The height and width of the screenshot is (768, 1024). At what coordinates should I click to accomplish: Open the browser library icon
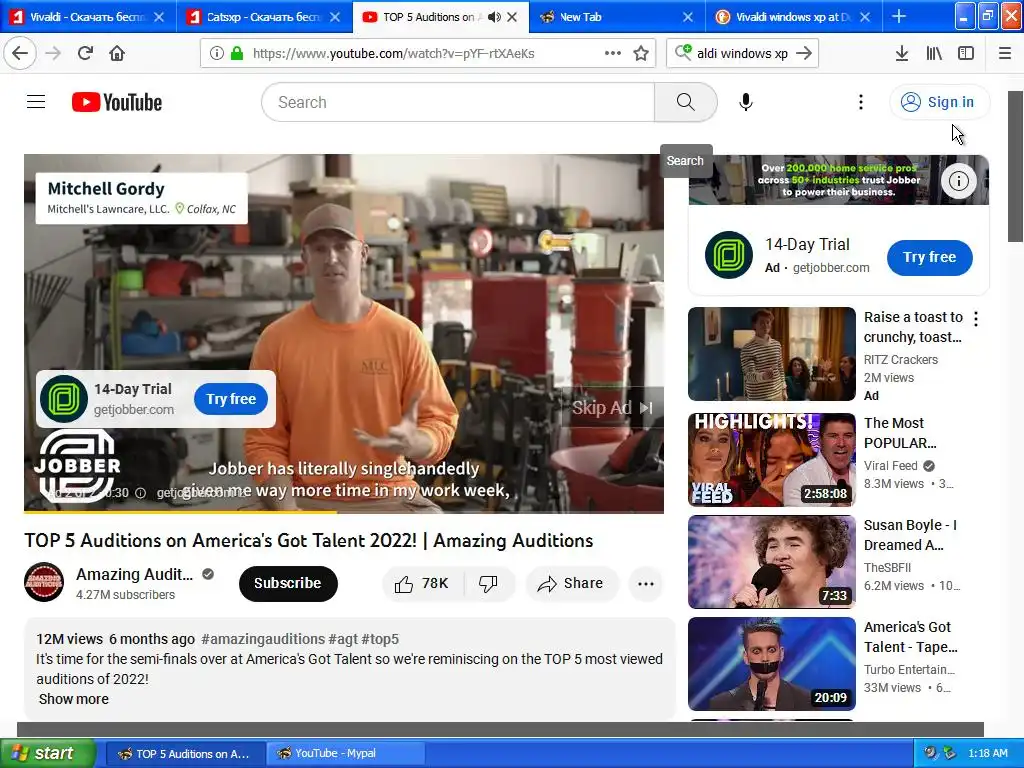click(x=934, y=54)
